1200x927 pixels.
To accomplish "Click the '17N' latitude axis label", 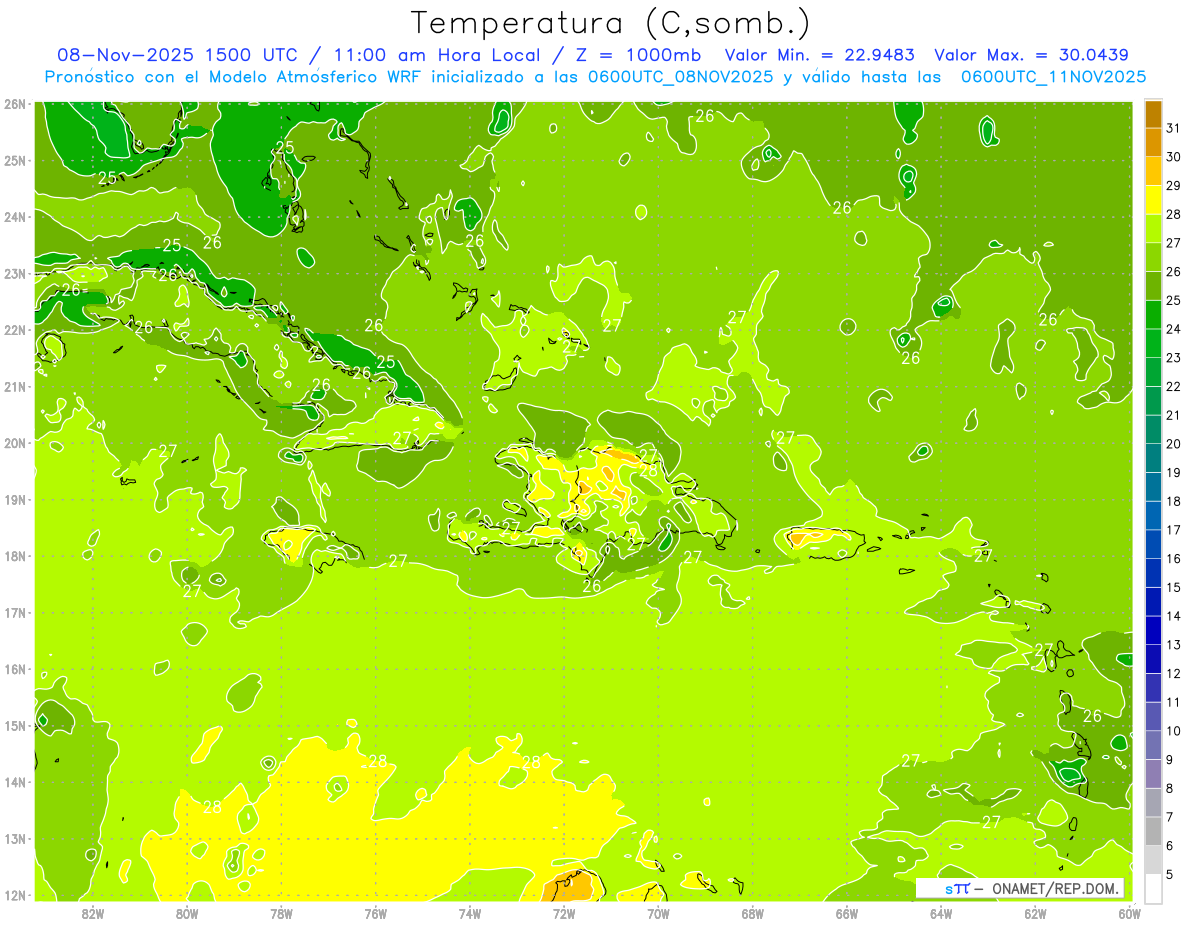I will [x=15, y=612].
